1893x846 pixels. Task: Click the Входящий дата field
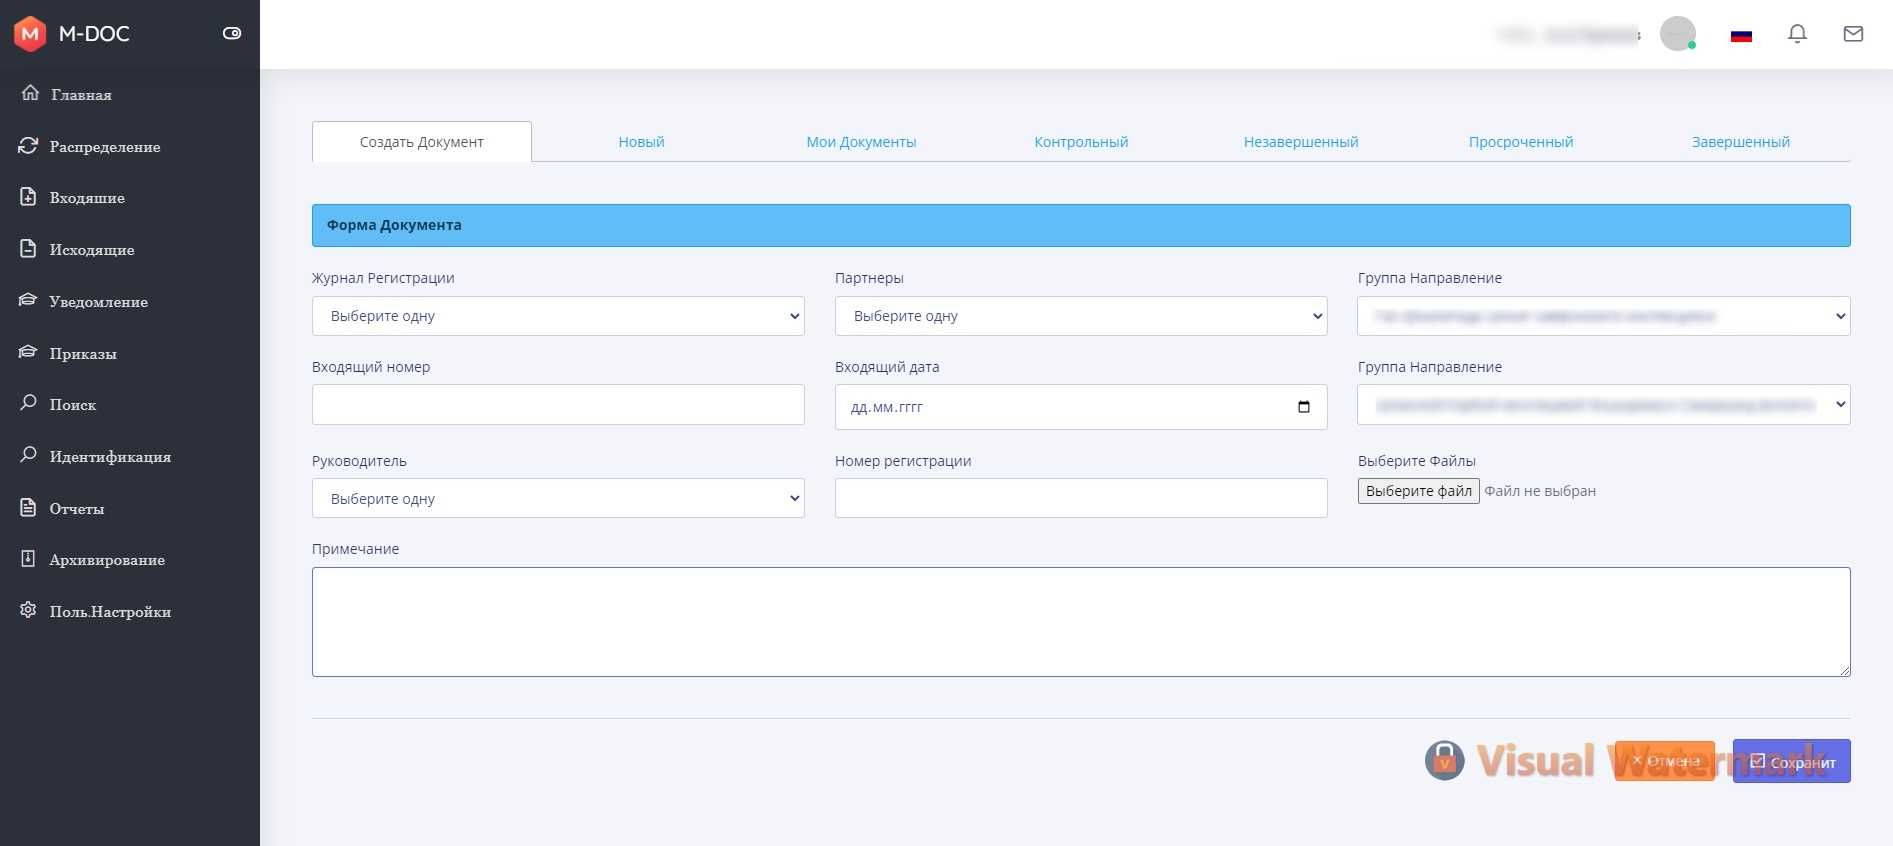pyautogui.click(x=1081, y=407)
